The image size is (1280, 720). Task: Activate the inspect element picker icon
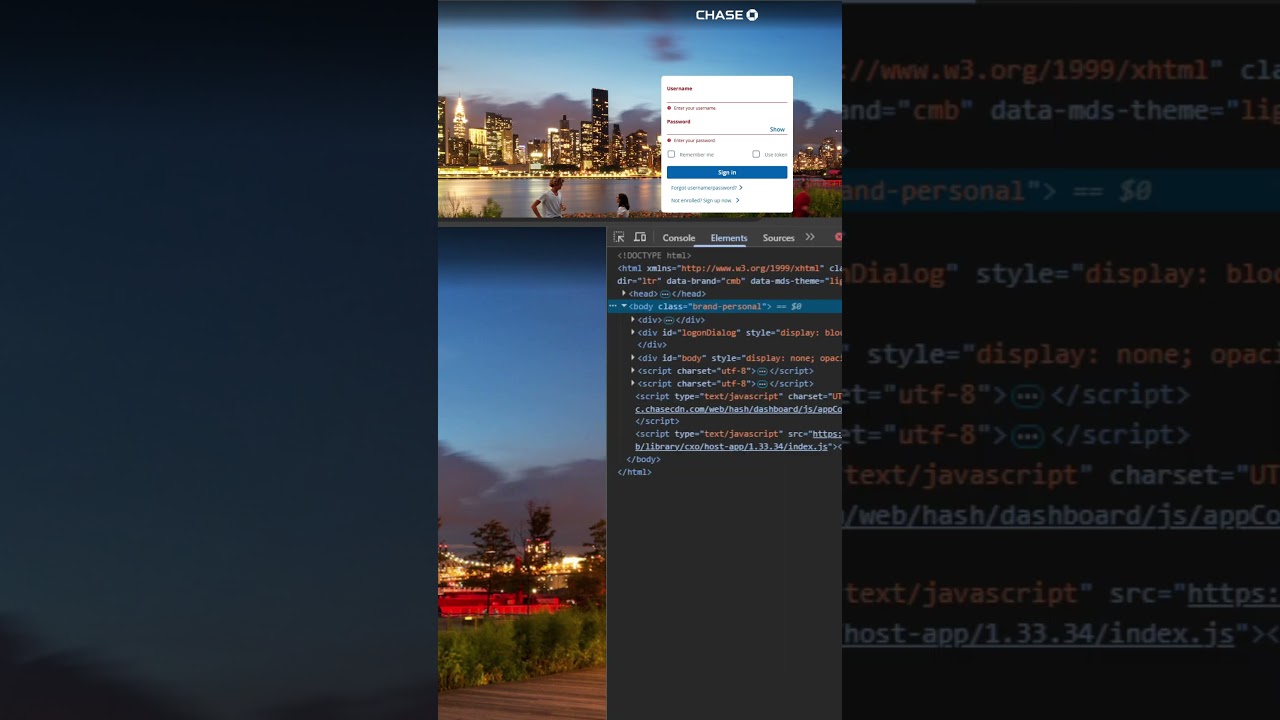[619, 237]
